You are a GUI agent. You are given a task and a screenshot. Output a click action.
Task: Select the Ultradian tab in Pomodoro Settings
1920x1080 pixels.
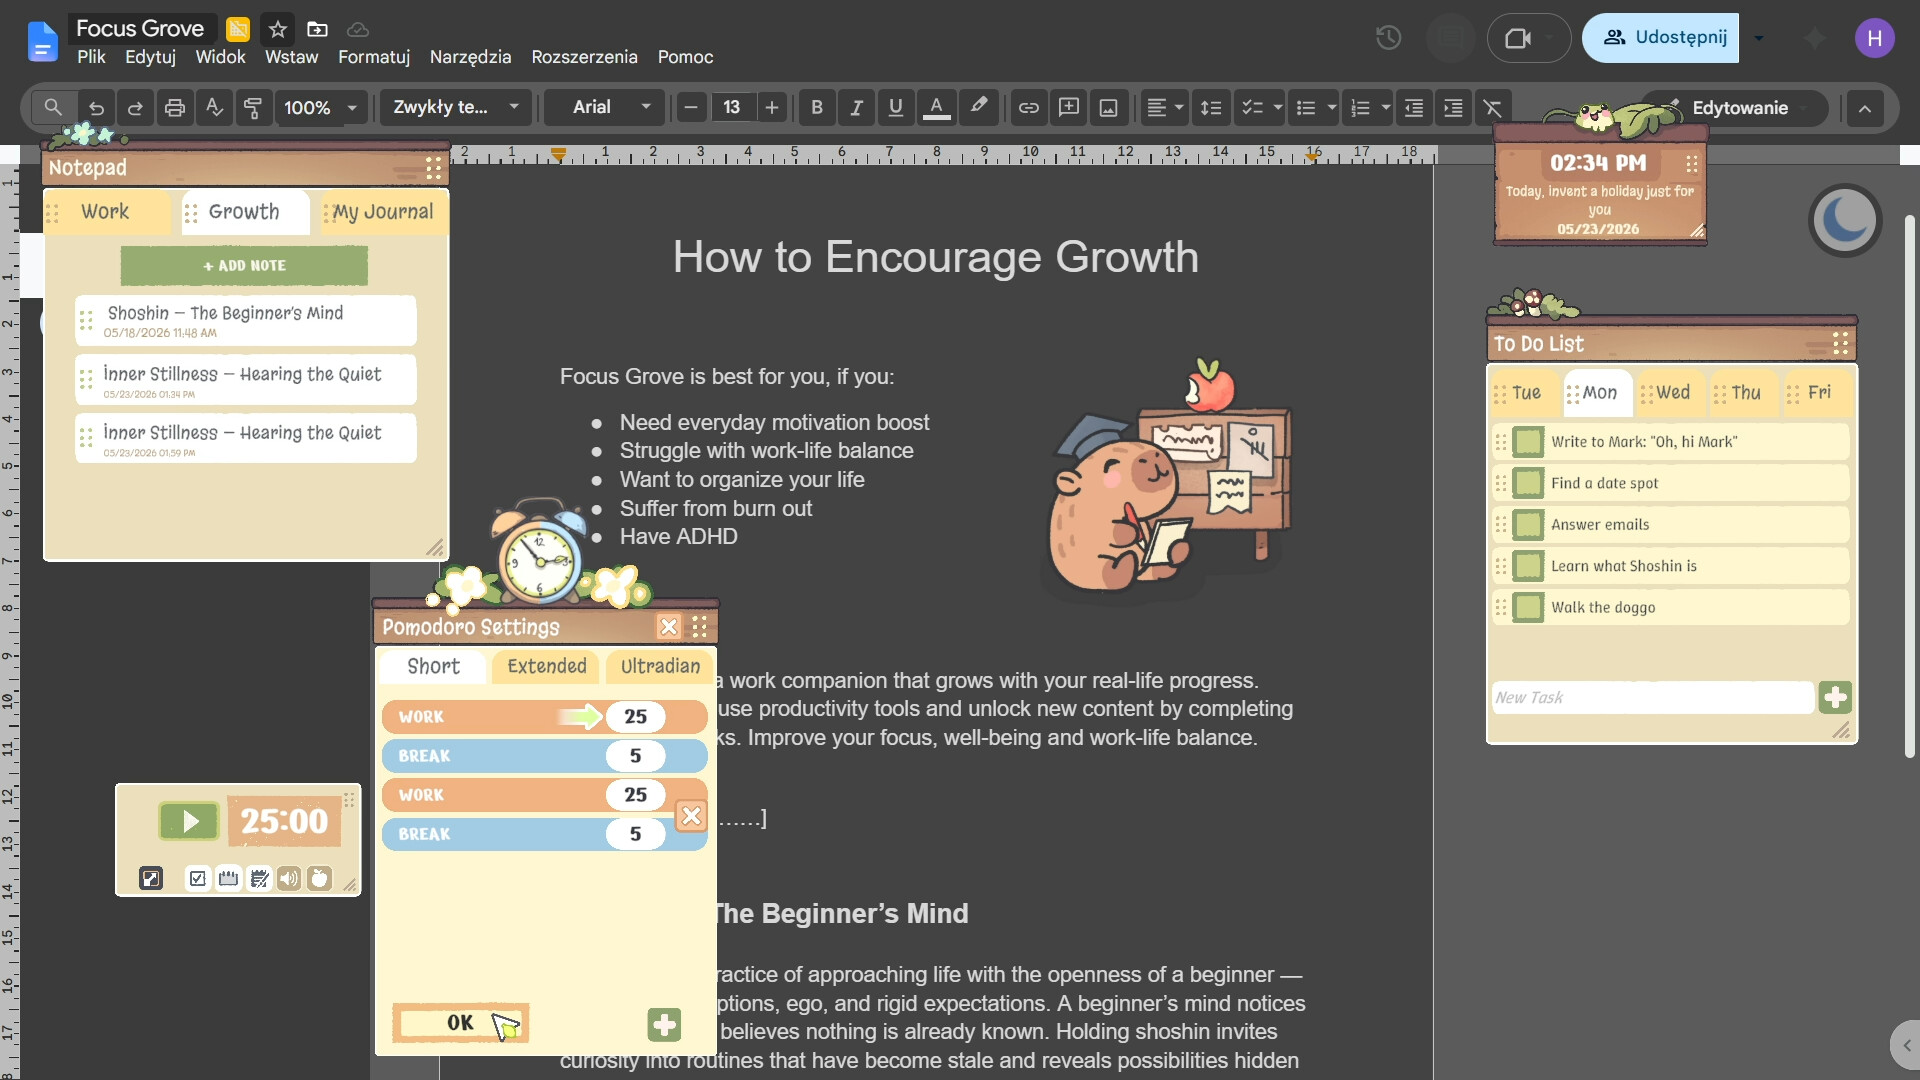pyautogui.click(x=660, y=667)
